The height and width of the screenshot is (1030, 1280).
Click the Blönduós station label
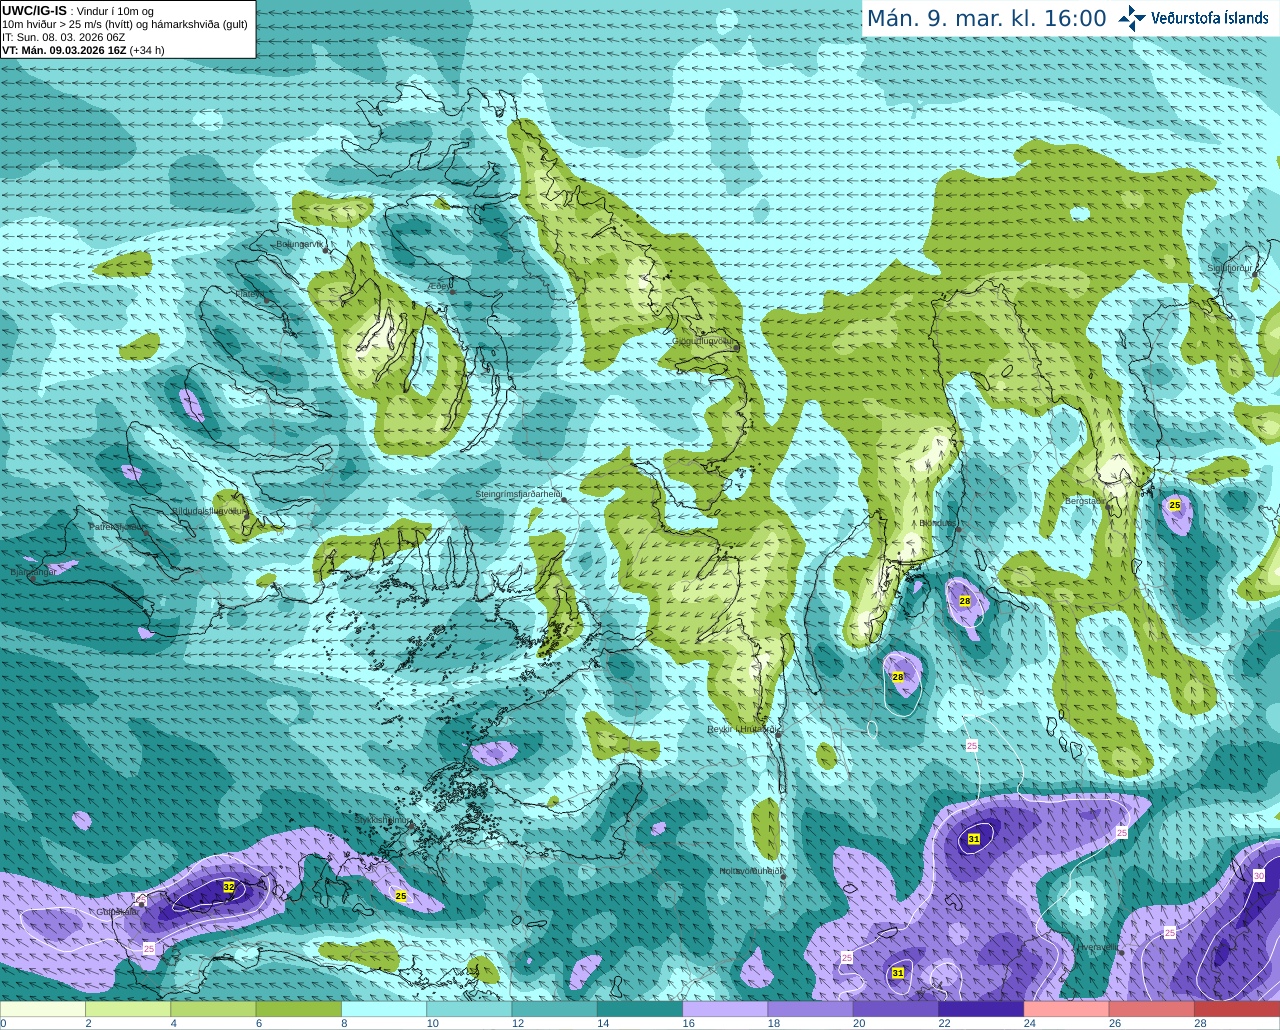937,523
